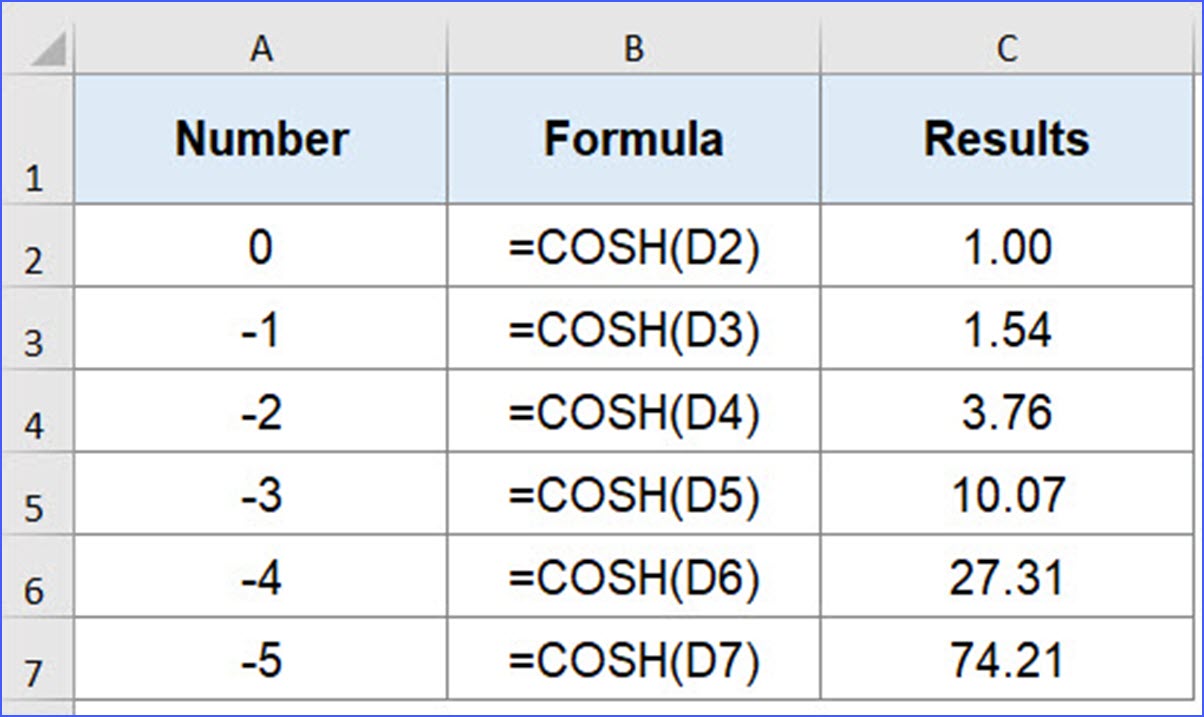Select column A header

[x=262, y=44]
